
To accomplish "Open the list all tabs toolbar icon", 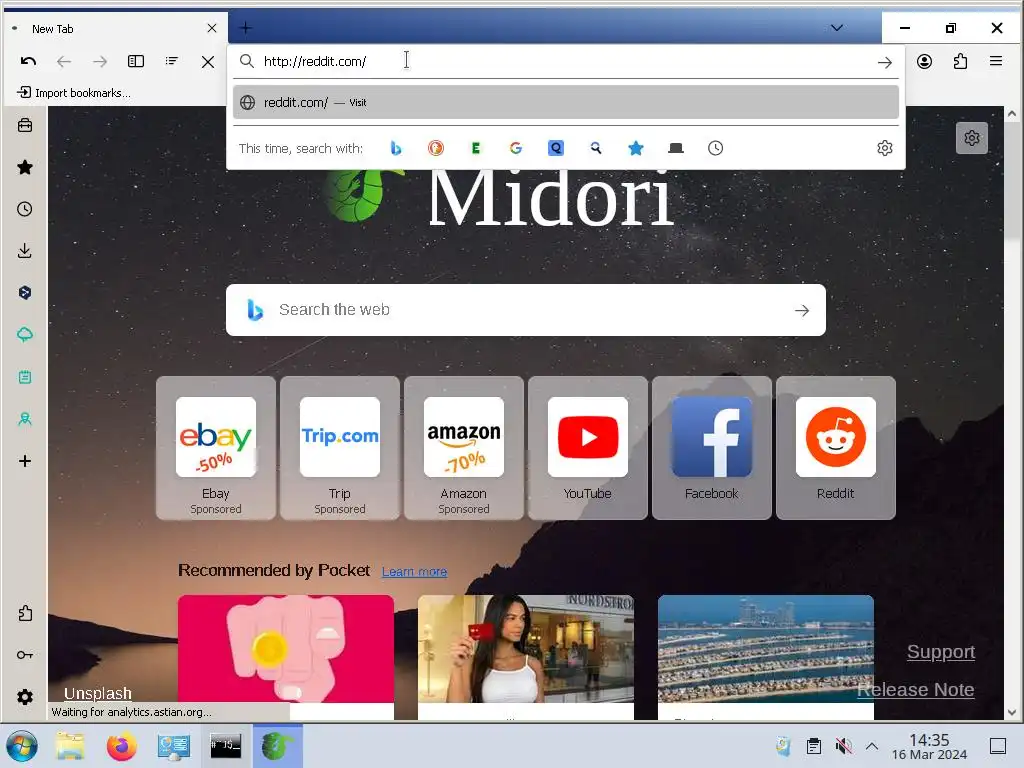I will tap(172, 61).
